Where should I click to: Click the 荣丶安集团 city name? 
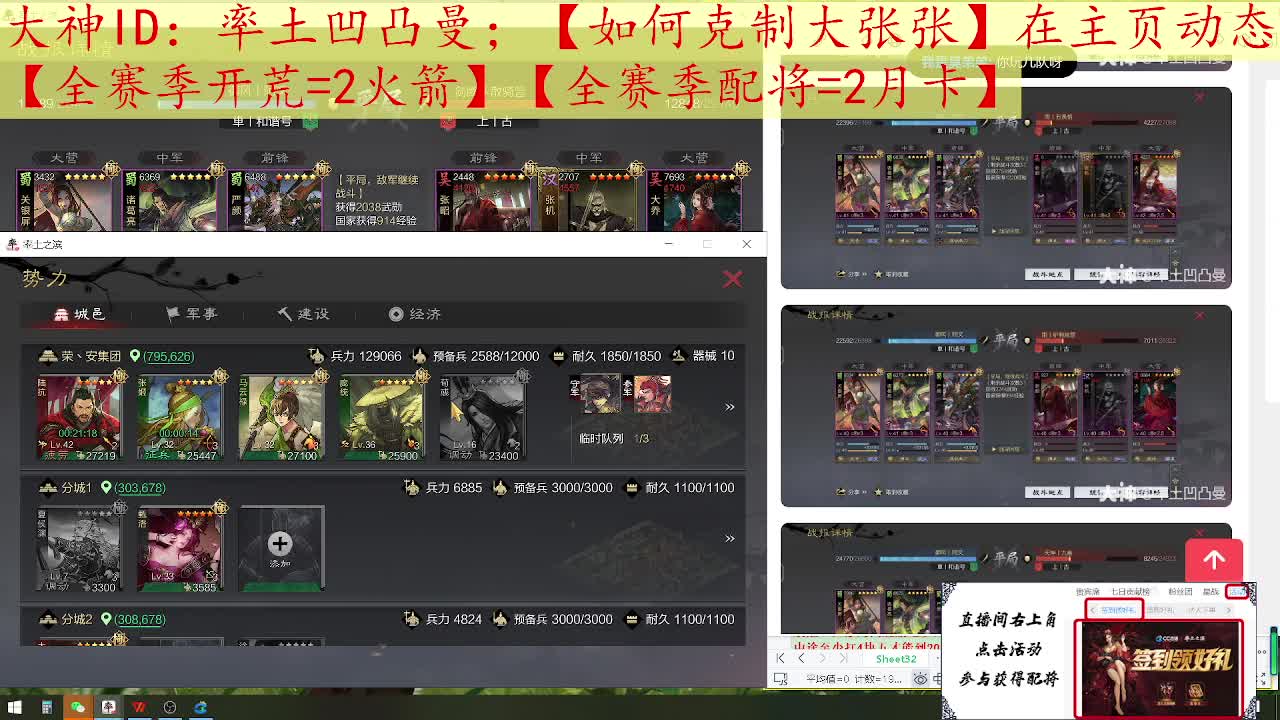90,356
